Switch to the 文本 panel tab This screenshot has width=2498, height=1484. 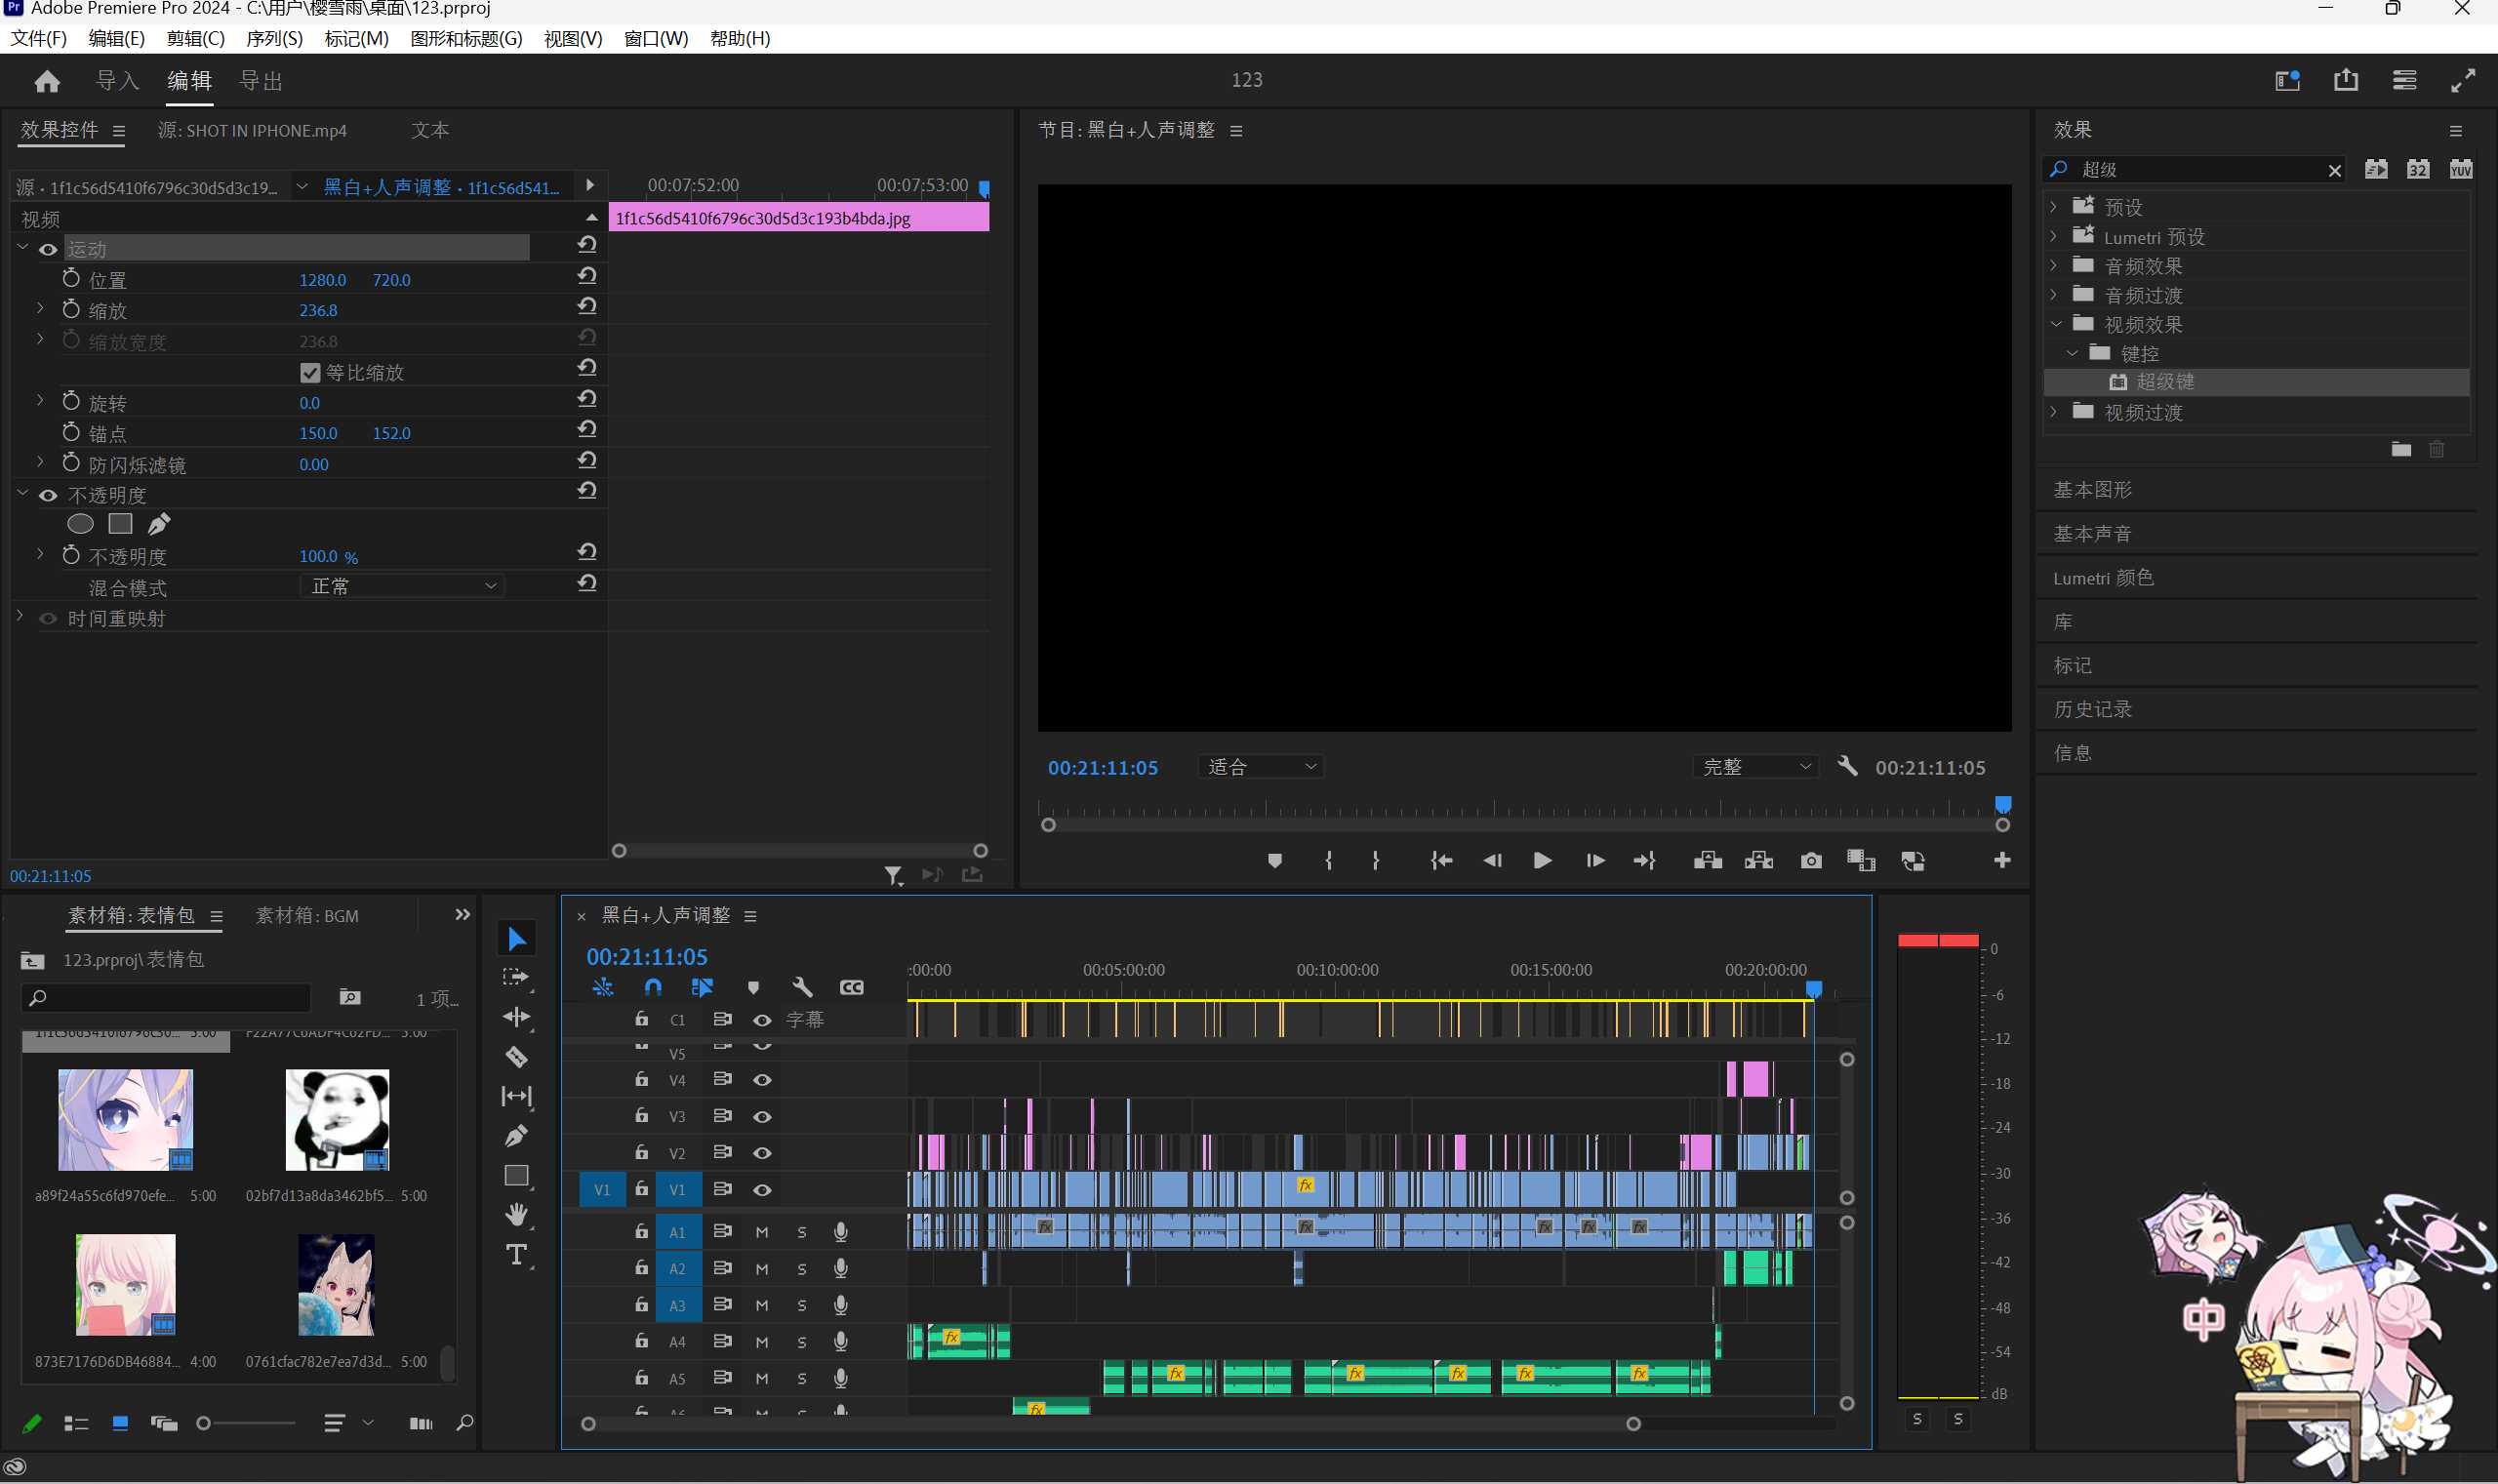coord(430,131)
